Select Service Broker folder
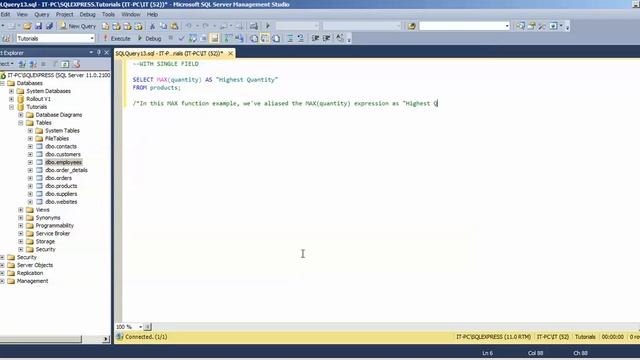 coord(53,233)
